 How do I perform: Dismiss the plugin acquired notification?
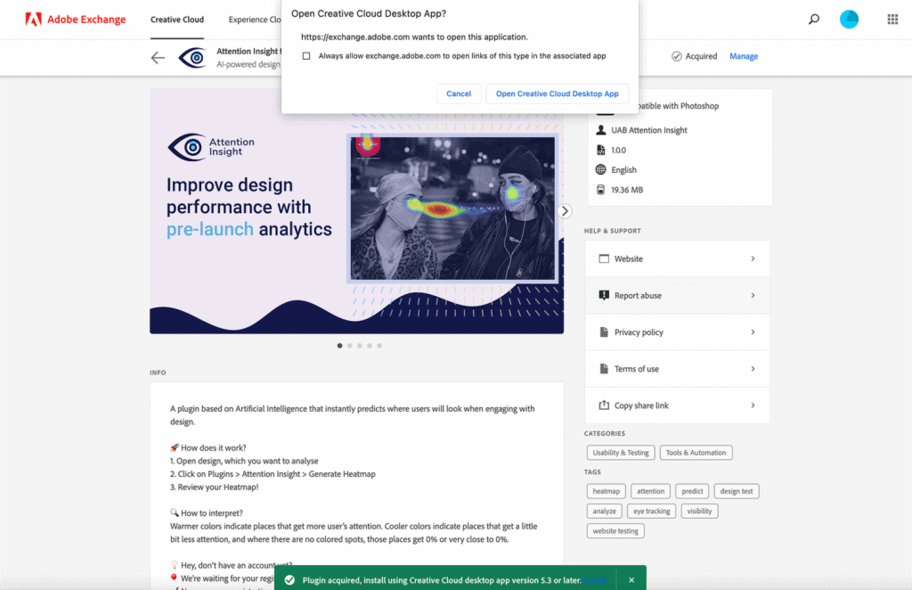pos(631,580)
